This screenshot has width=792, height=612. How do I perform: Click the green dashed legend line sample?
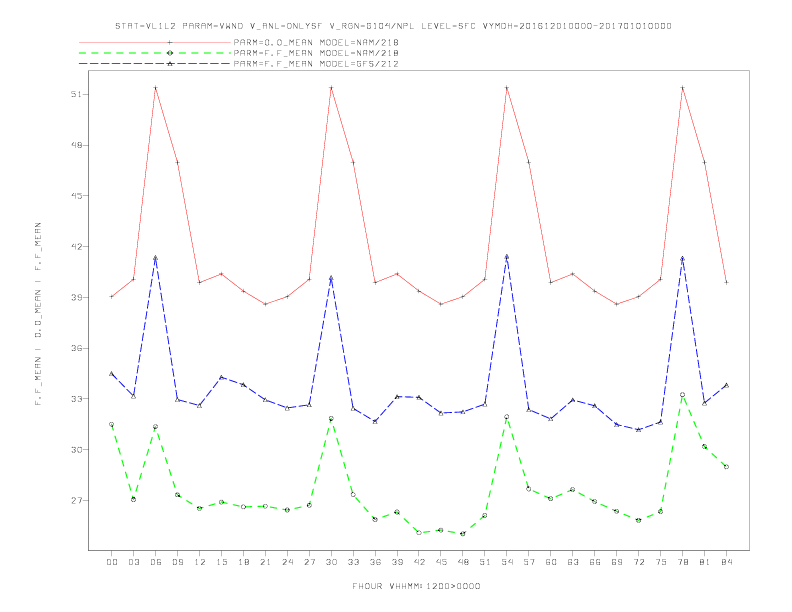click(x=155, y=53)
